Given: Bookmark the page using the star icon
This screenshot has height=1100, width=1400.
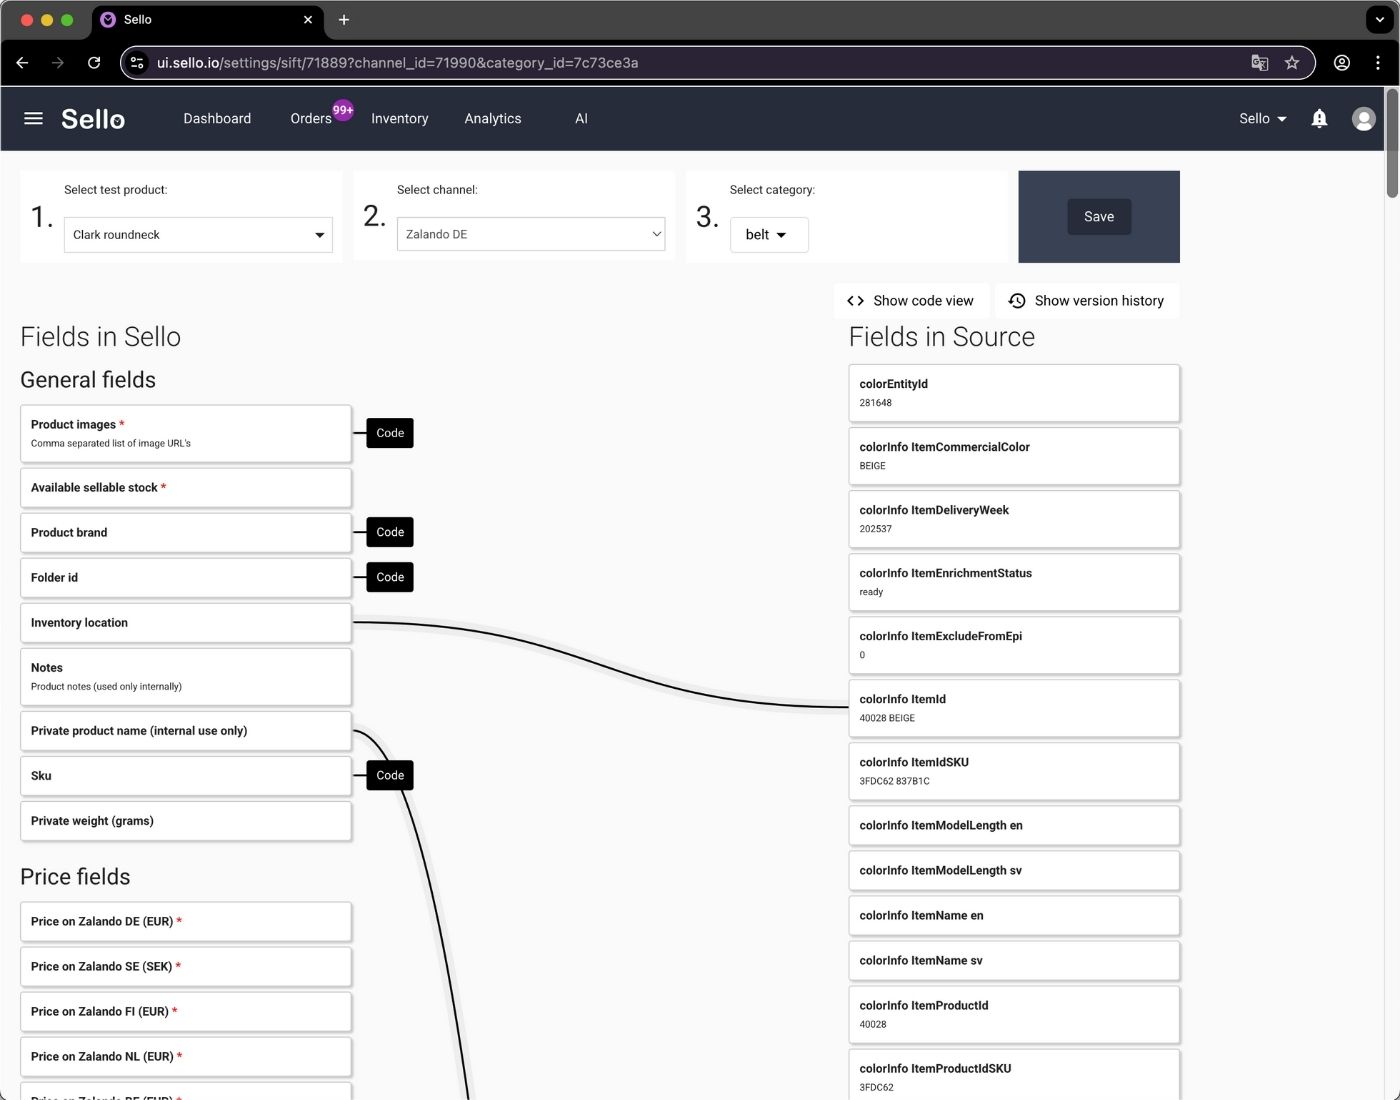Looking at the screenshot, I should click(x=1292, y=62).
